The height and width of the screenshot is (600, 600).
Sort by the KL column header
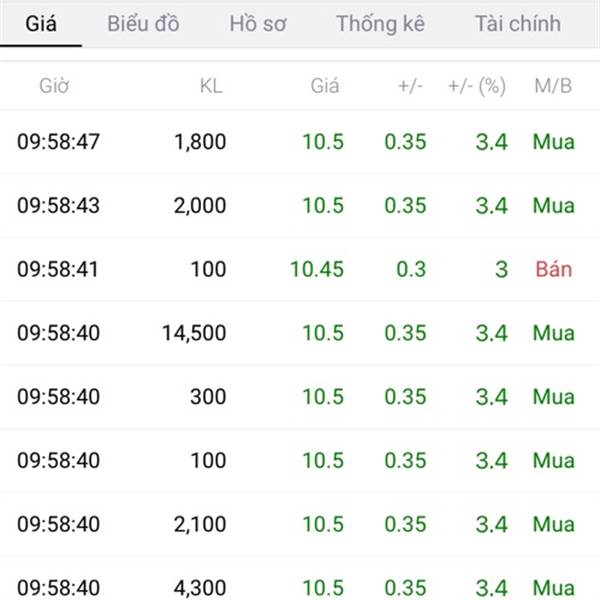(211, 86)
